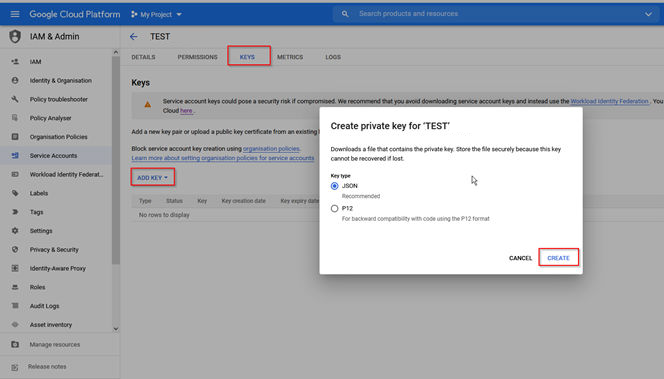Click the search magnifier icon
This screenshot has height=379, width=664.
click(x=345, y=14)
